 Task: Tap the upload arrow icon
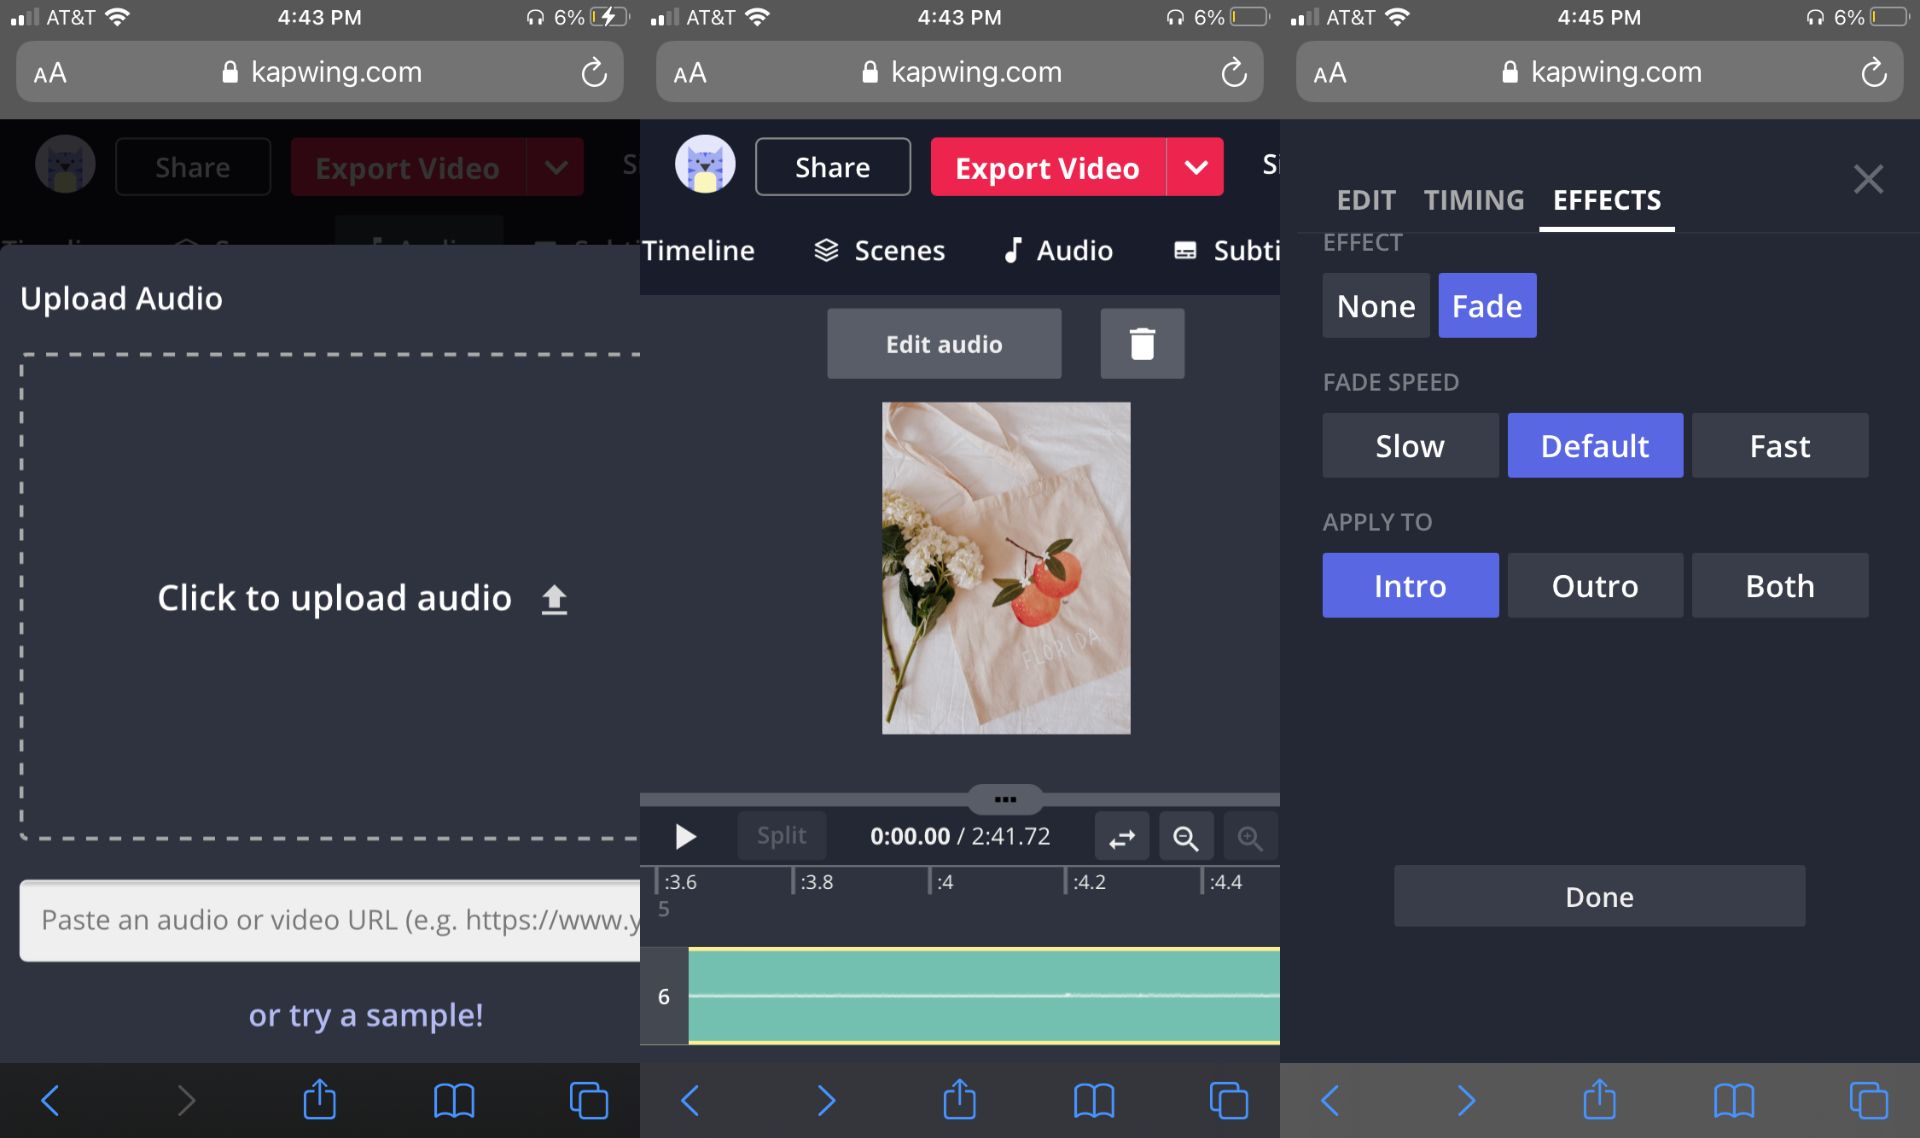[554, 599]
